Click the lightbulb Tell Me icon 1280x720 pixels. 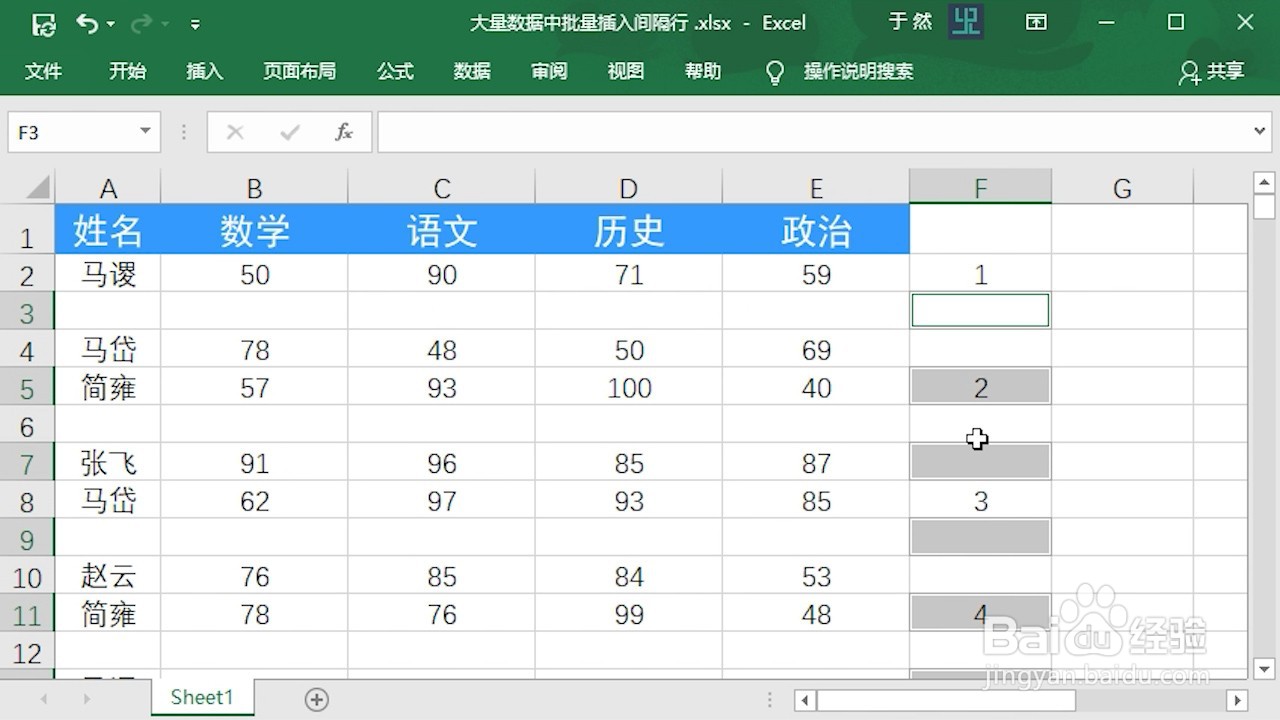(775, 72)
